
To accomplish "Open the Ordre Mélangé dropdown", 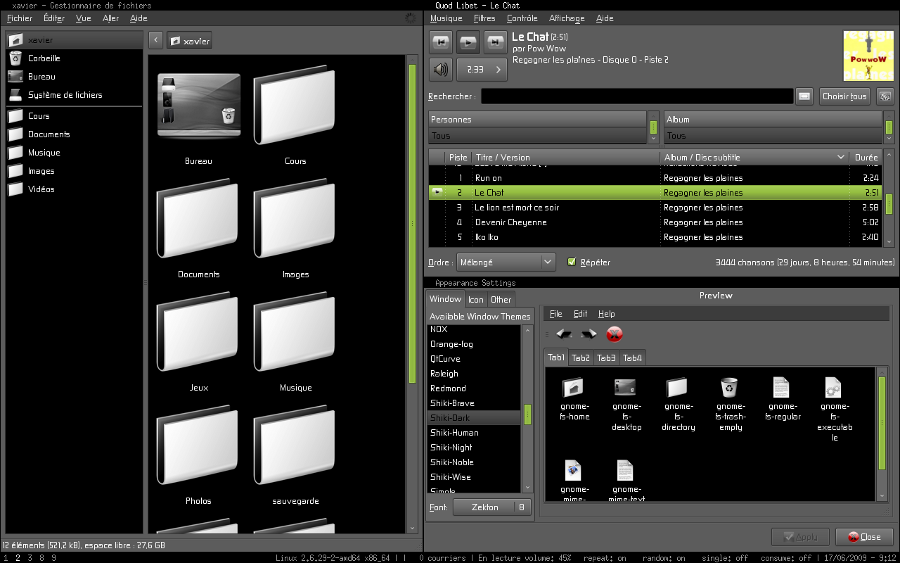I will click(x=506, y=262).
